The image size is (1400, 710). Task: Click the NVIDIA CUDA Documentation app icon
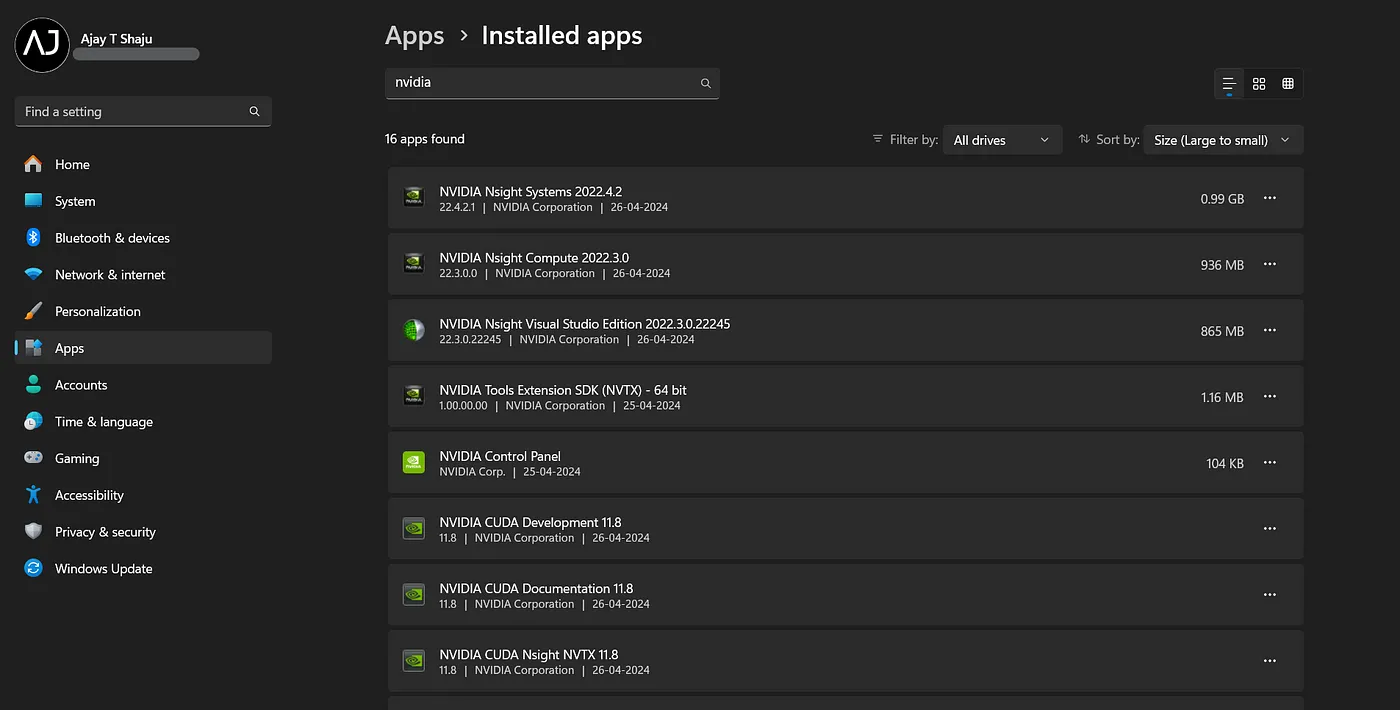413,594
